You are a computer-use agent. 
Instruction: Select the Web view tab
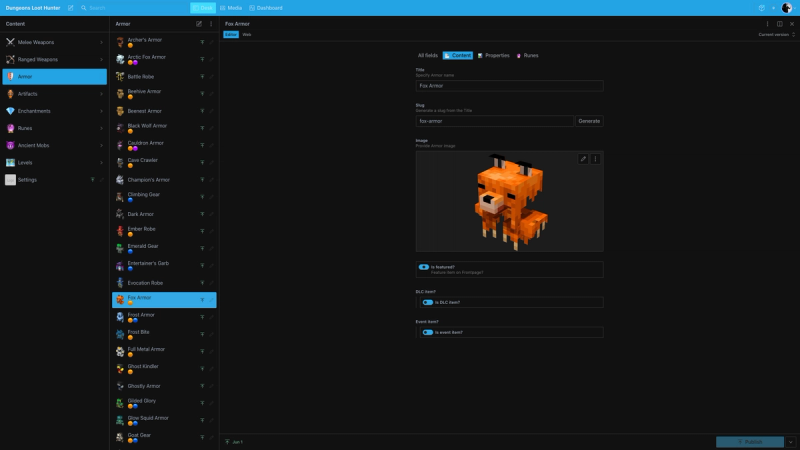(x=247, y=35)
